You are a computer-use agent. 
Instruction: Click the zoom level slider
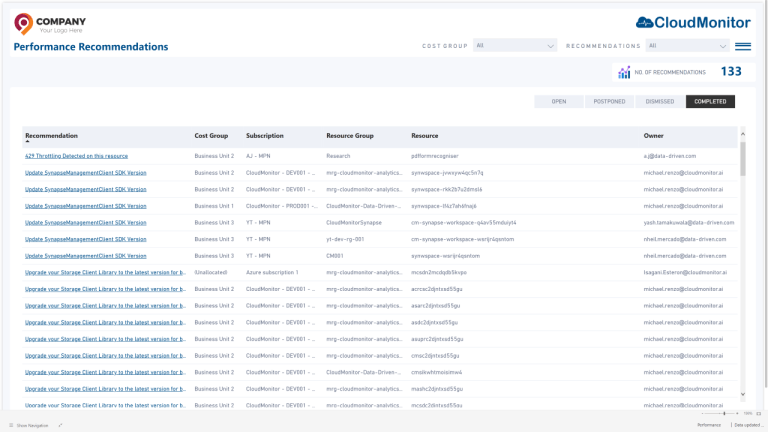pos(720,413)
